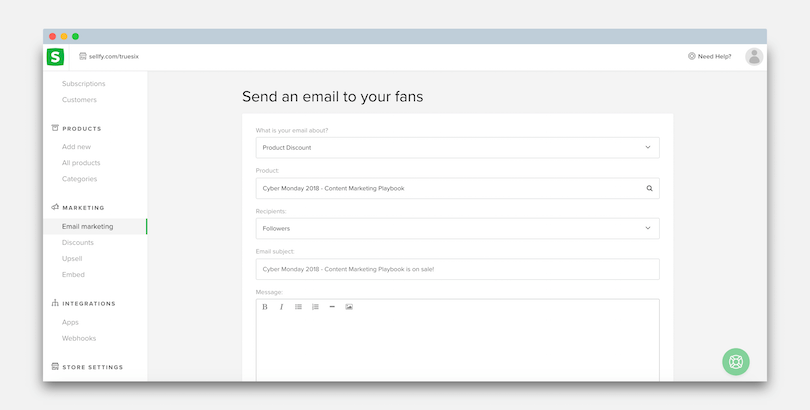Open the Followers recipients dropdown
Screen dimensions: 810x410
pos(458,228)
